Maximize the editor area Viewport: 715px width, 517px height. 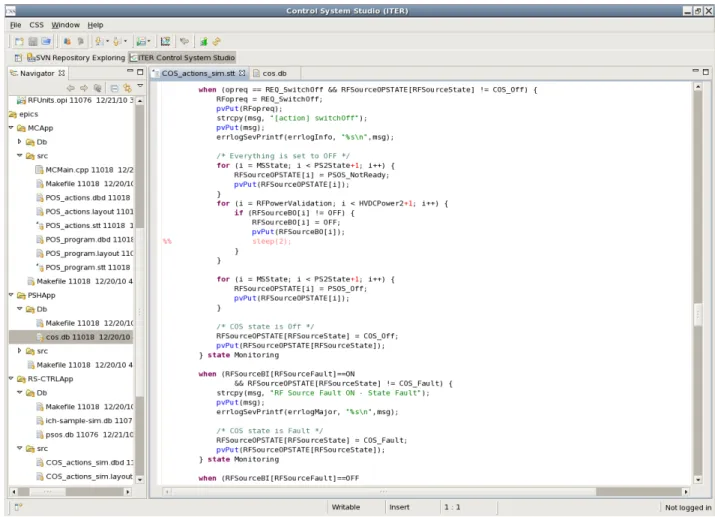(x=705, y=72)
